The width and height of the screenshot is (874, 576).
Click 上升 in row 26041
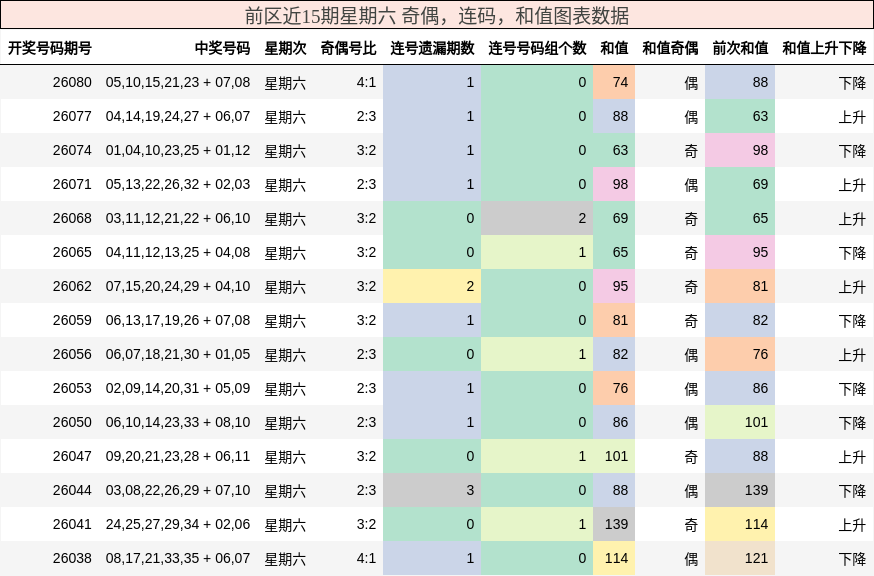pyautogui.click(x=852, y=525)
